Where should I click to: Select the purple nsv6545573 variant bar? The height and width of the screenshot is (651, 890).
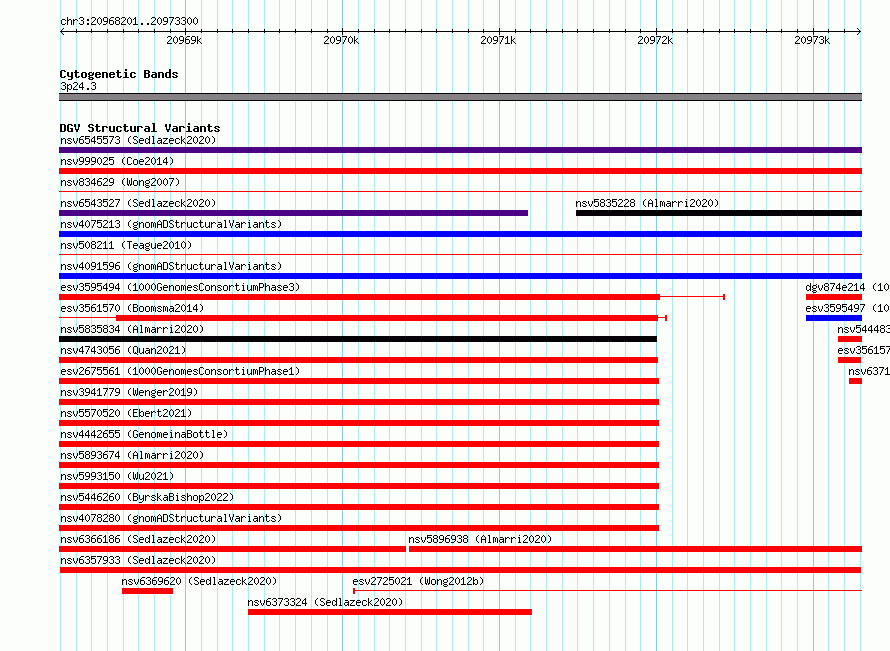[460, 150]
